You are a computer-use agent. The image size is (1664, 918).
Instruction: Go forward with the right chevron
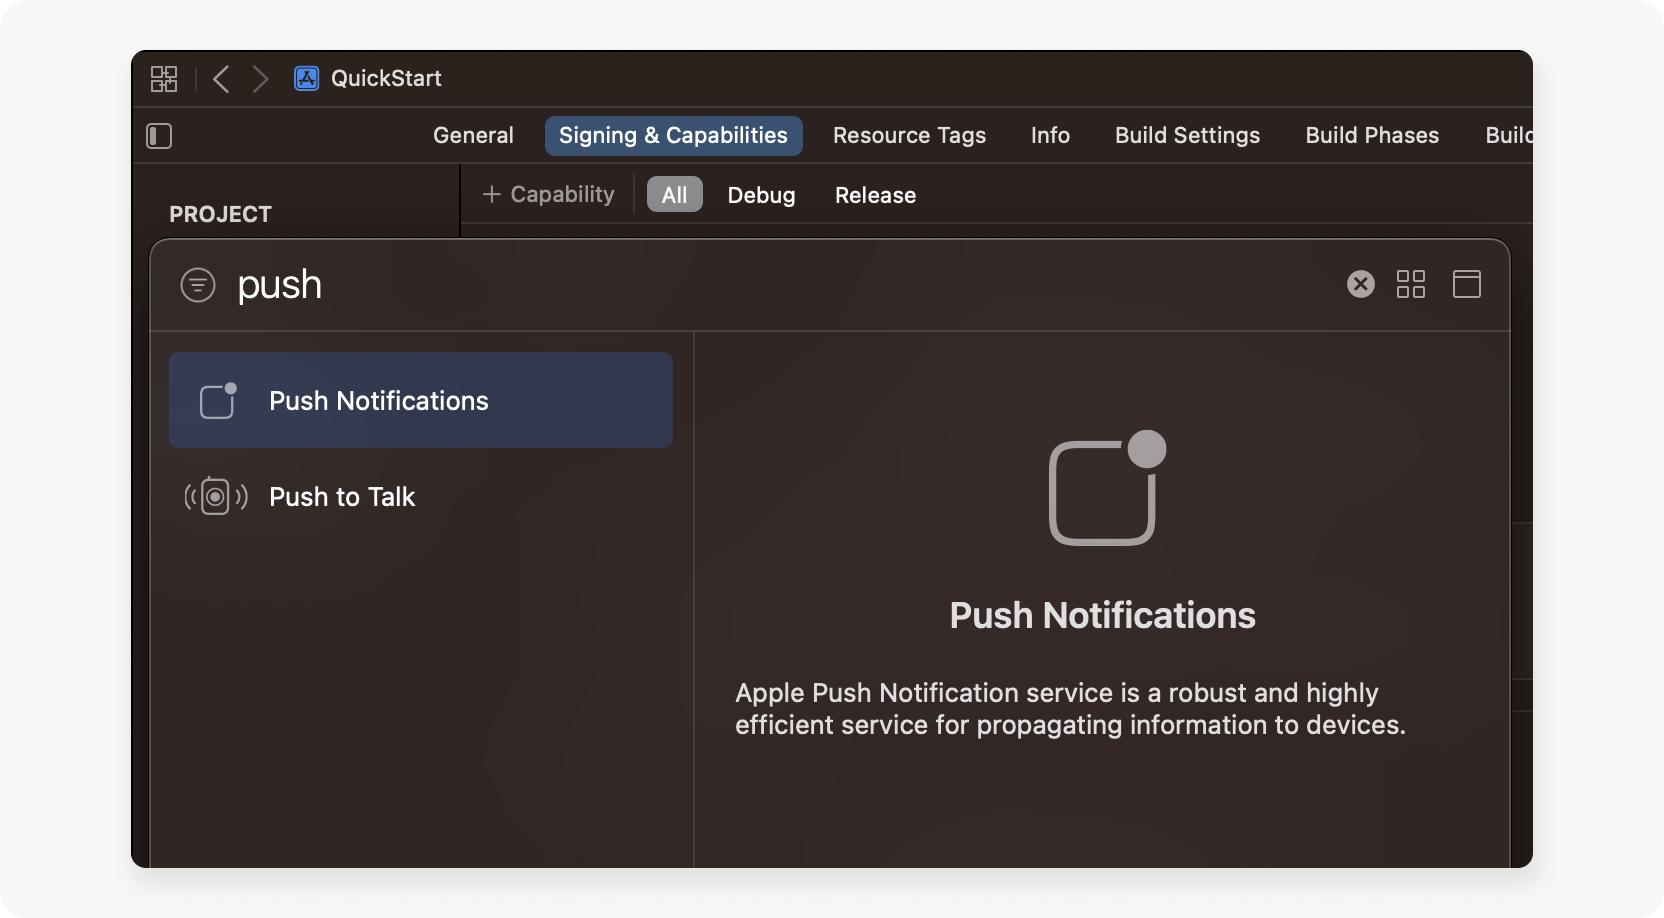click(x=260, y=79)
